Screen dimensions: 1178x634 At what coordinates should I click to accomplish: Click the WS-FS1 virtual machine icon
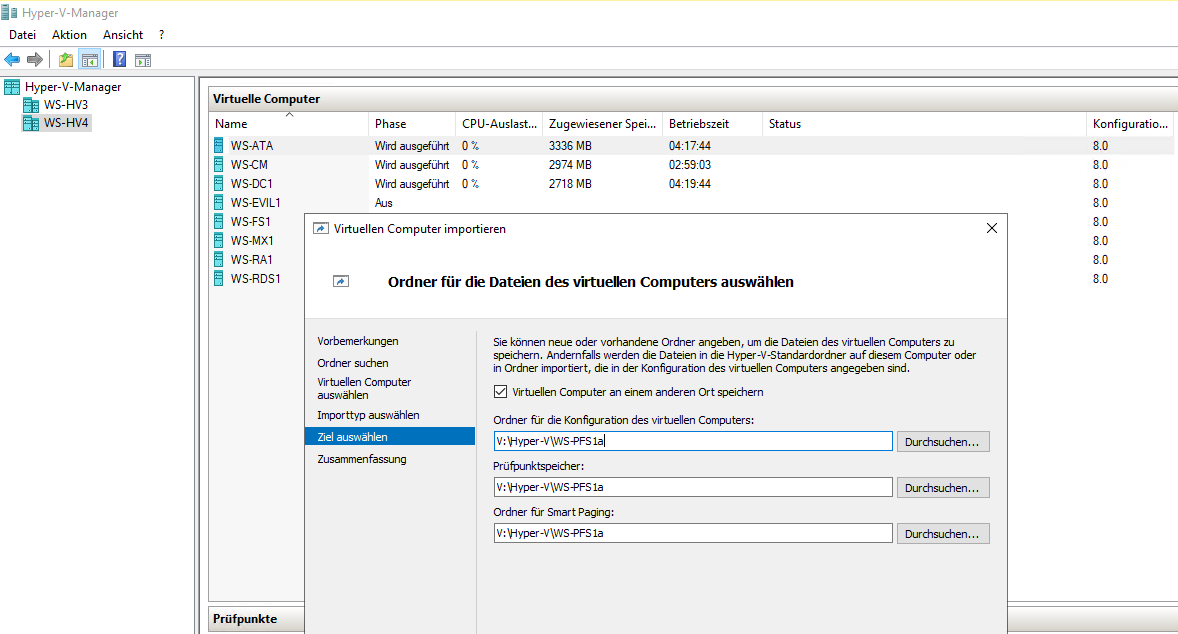tap(219, 222)
